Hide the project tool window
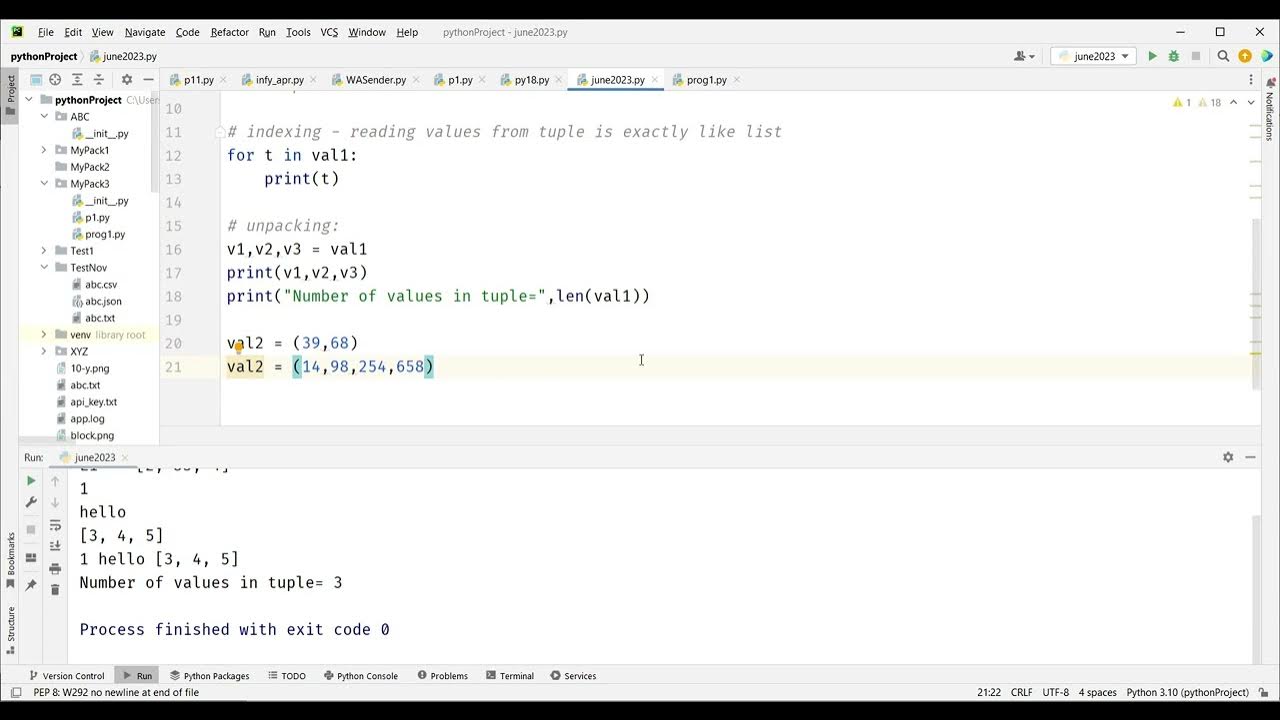The width and height of the screenshot is (1280, 720). (x=148, y=80)
